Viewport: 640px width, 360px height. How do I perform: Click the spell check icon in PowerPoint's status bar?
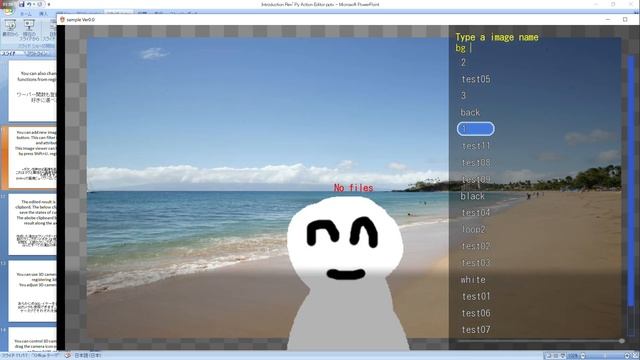[68, 356]
